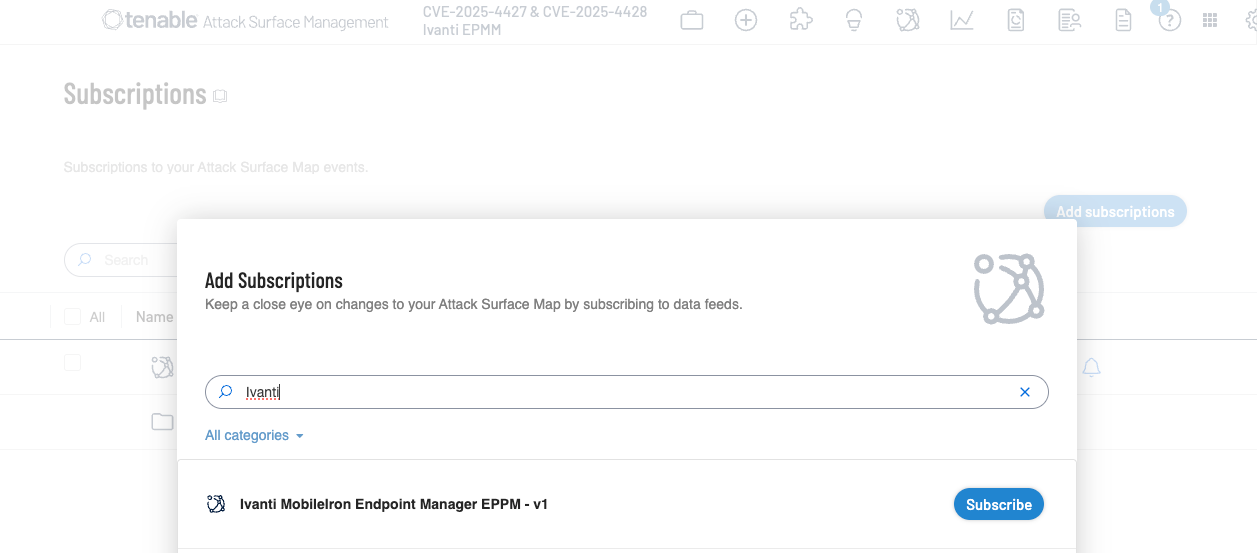Click the plain document icon in top bar
The width and height of the screenshot is (1257, 553).
(1124, 20)
